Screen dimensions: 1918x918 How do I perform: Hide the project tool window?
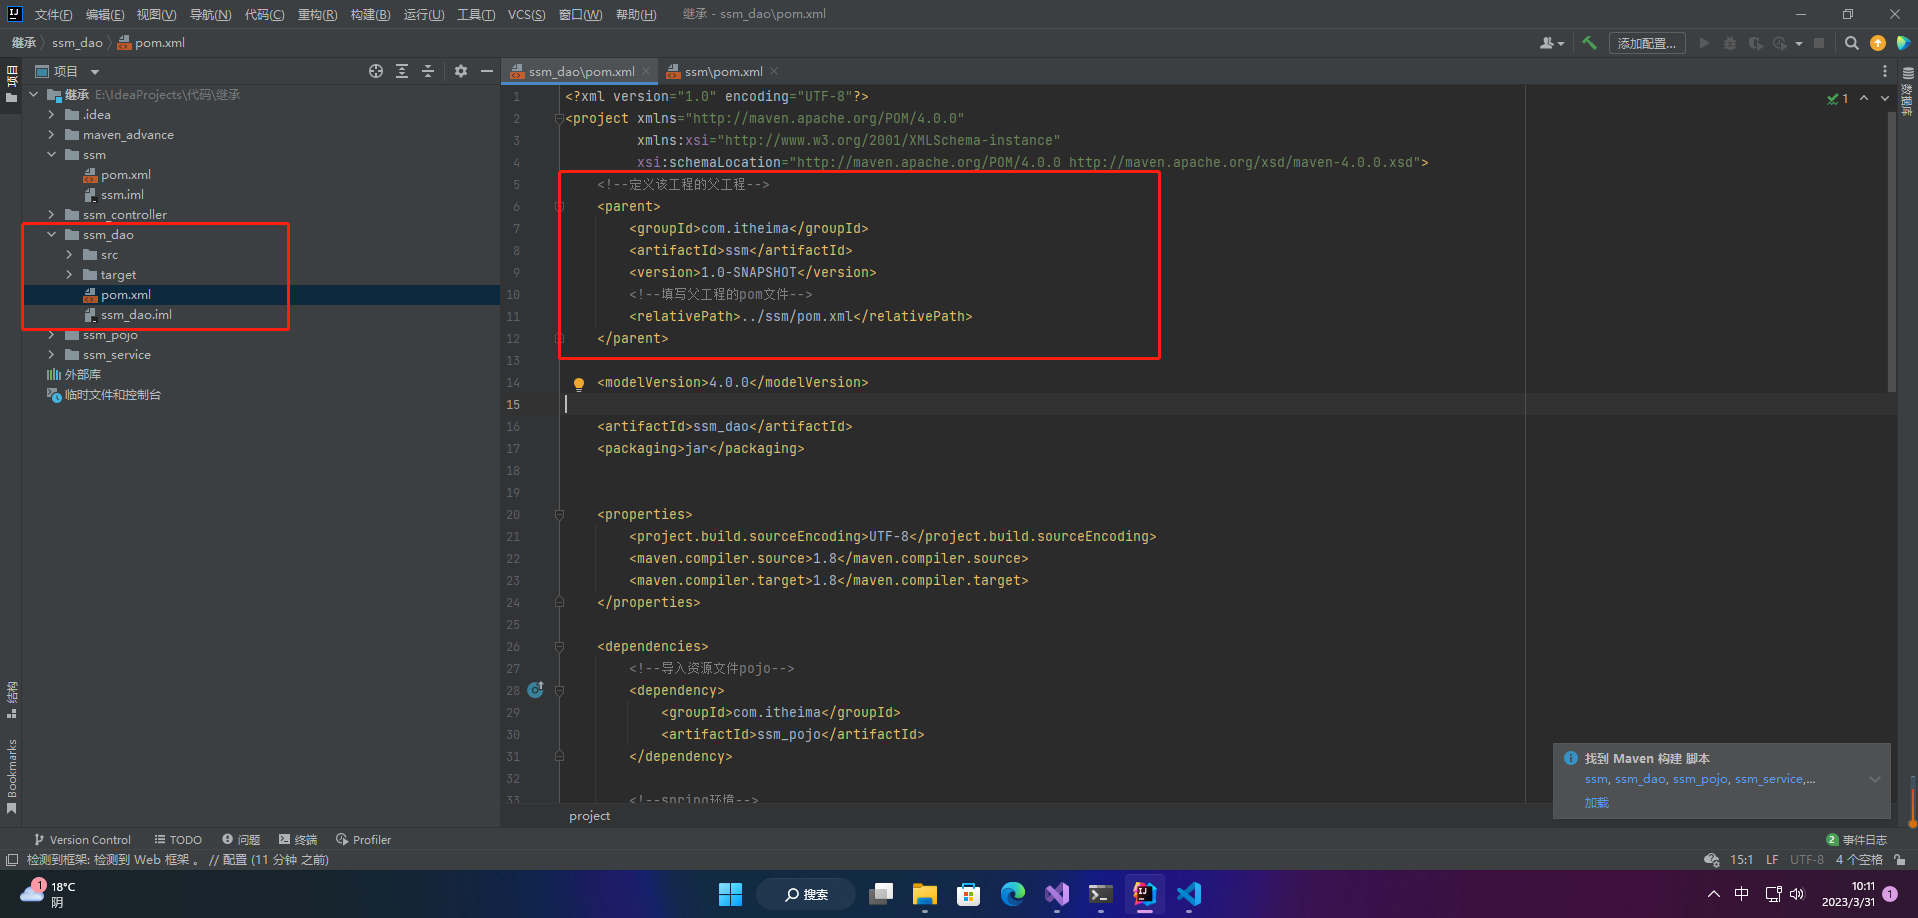coord(487,71)
